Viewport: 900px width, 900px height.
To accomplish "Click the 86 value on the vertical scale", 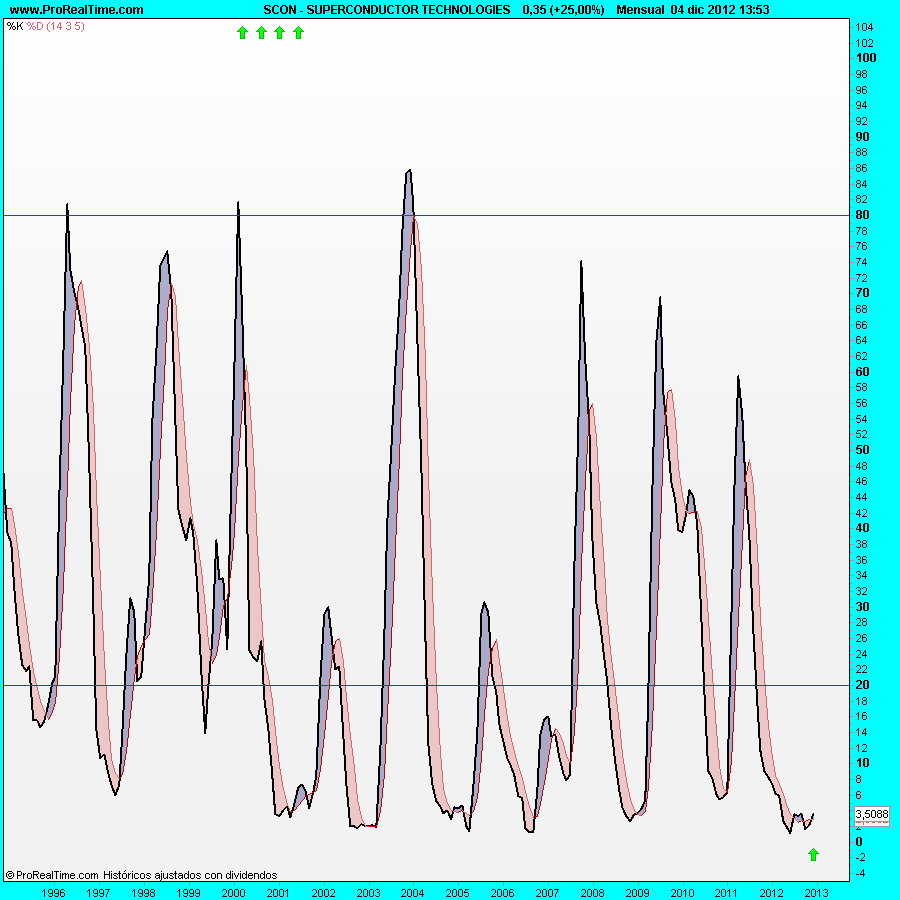I will click(x=861, y=168).
